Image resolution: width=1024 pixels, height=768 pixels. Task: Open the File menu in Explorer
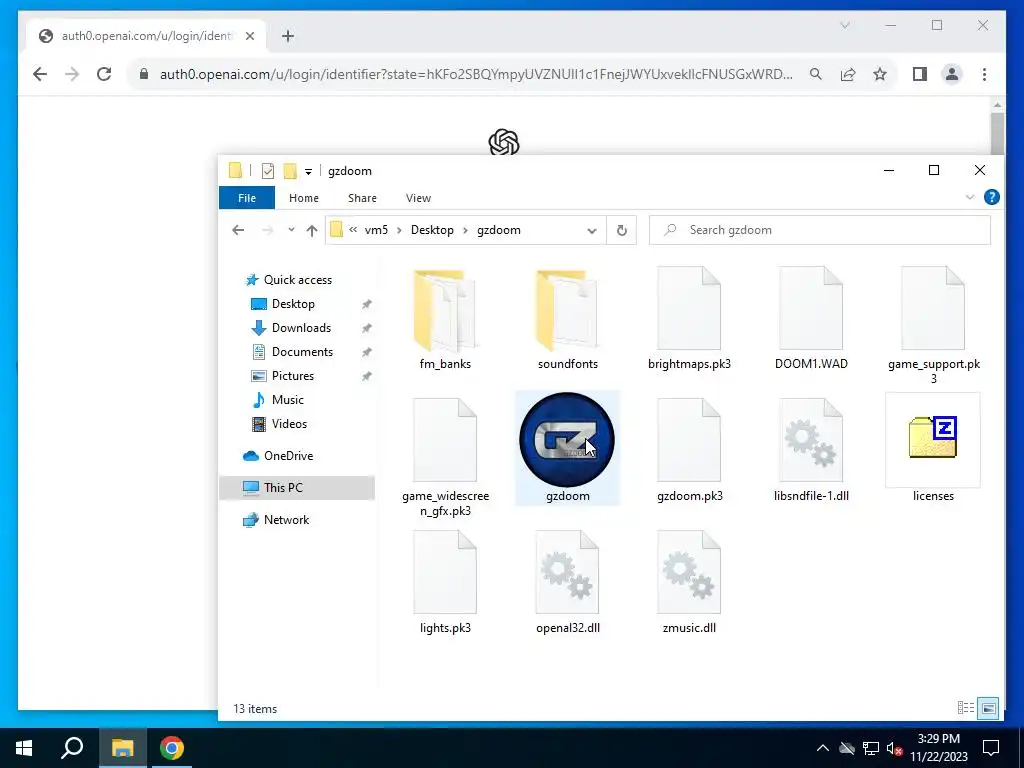(247, 198)
